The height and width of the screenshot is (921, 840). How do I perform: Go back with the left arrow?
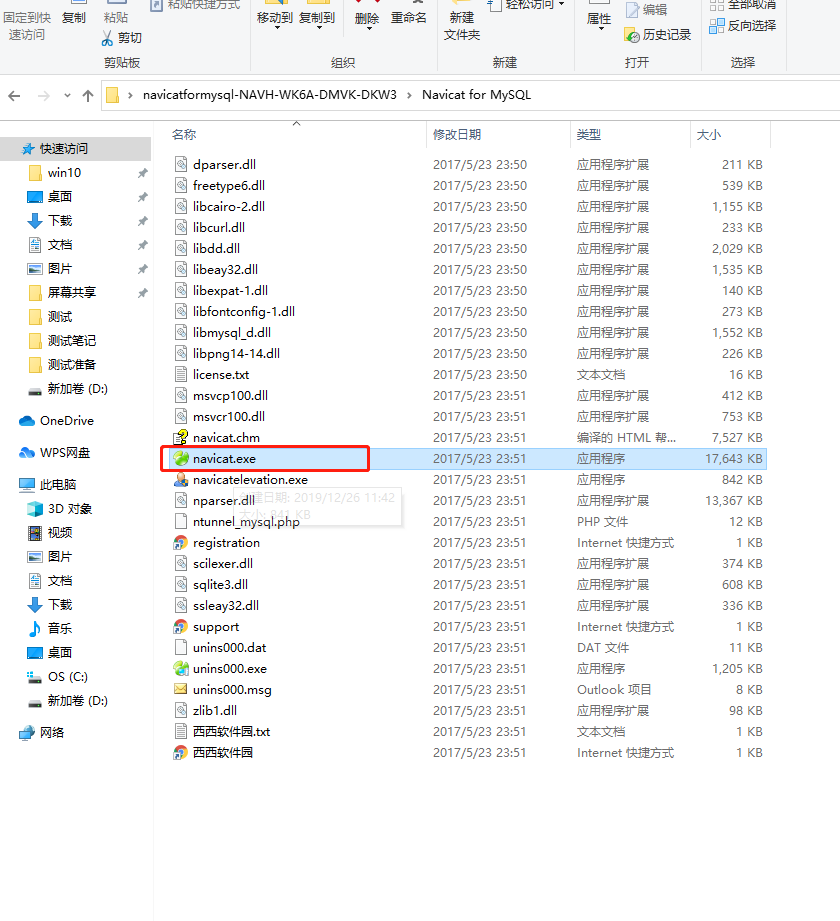point(15,96)
